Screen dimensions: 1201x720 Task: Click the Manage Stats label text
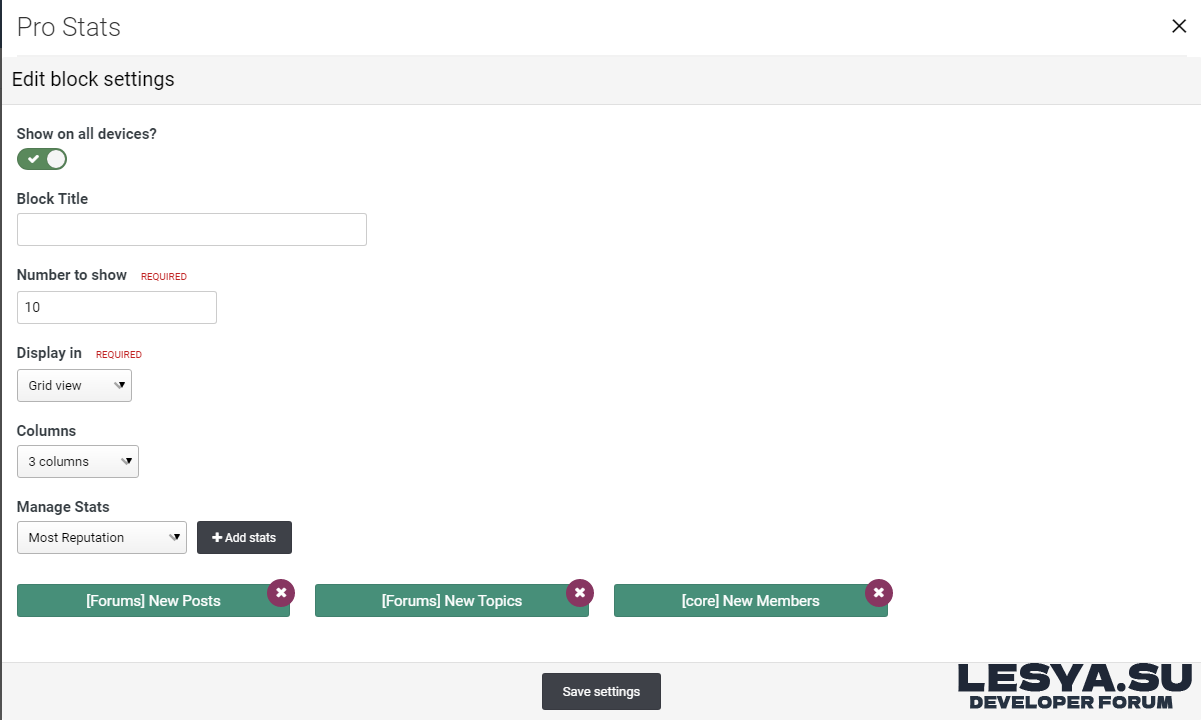coord(63,507)
